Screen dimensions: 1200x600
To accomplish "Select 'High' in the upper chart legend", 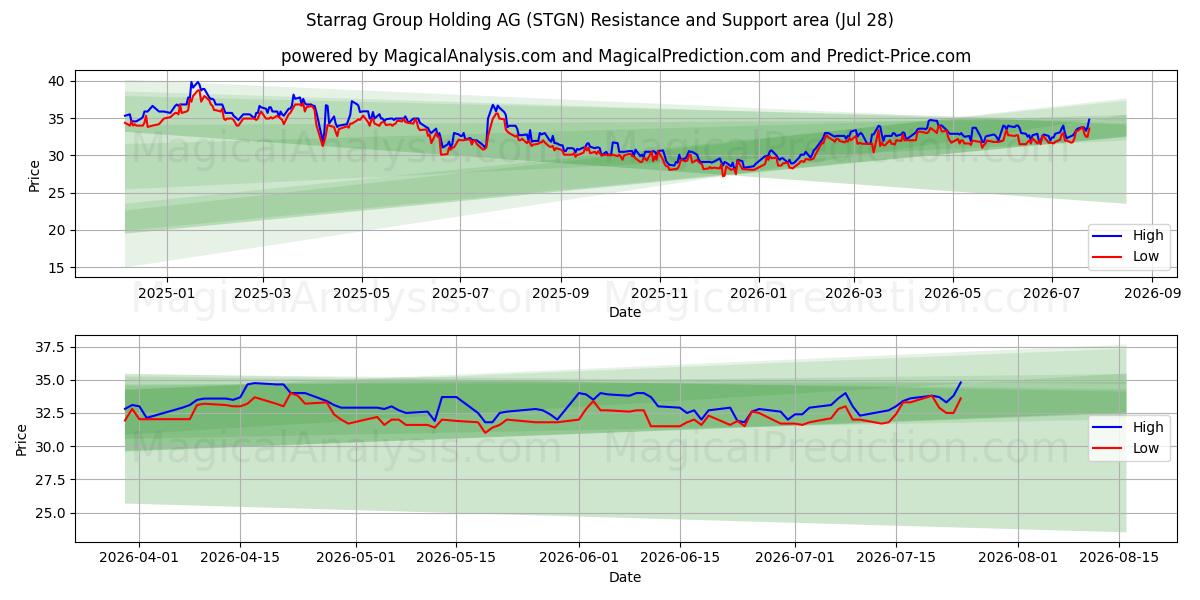I will 1148,235.
